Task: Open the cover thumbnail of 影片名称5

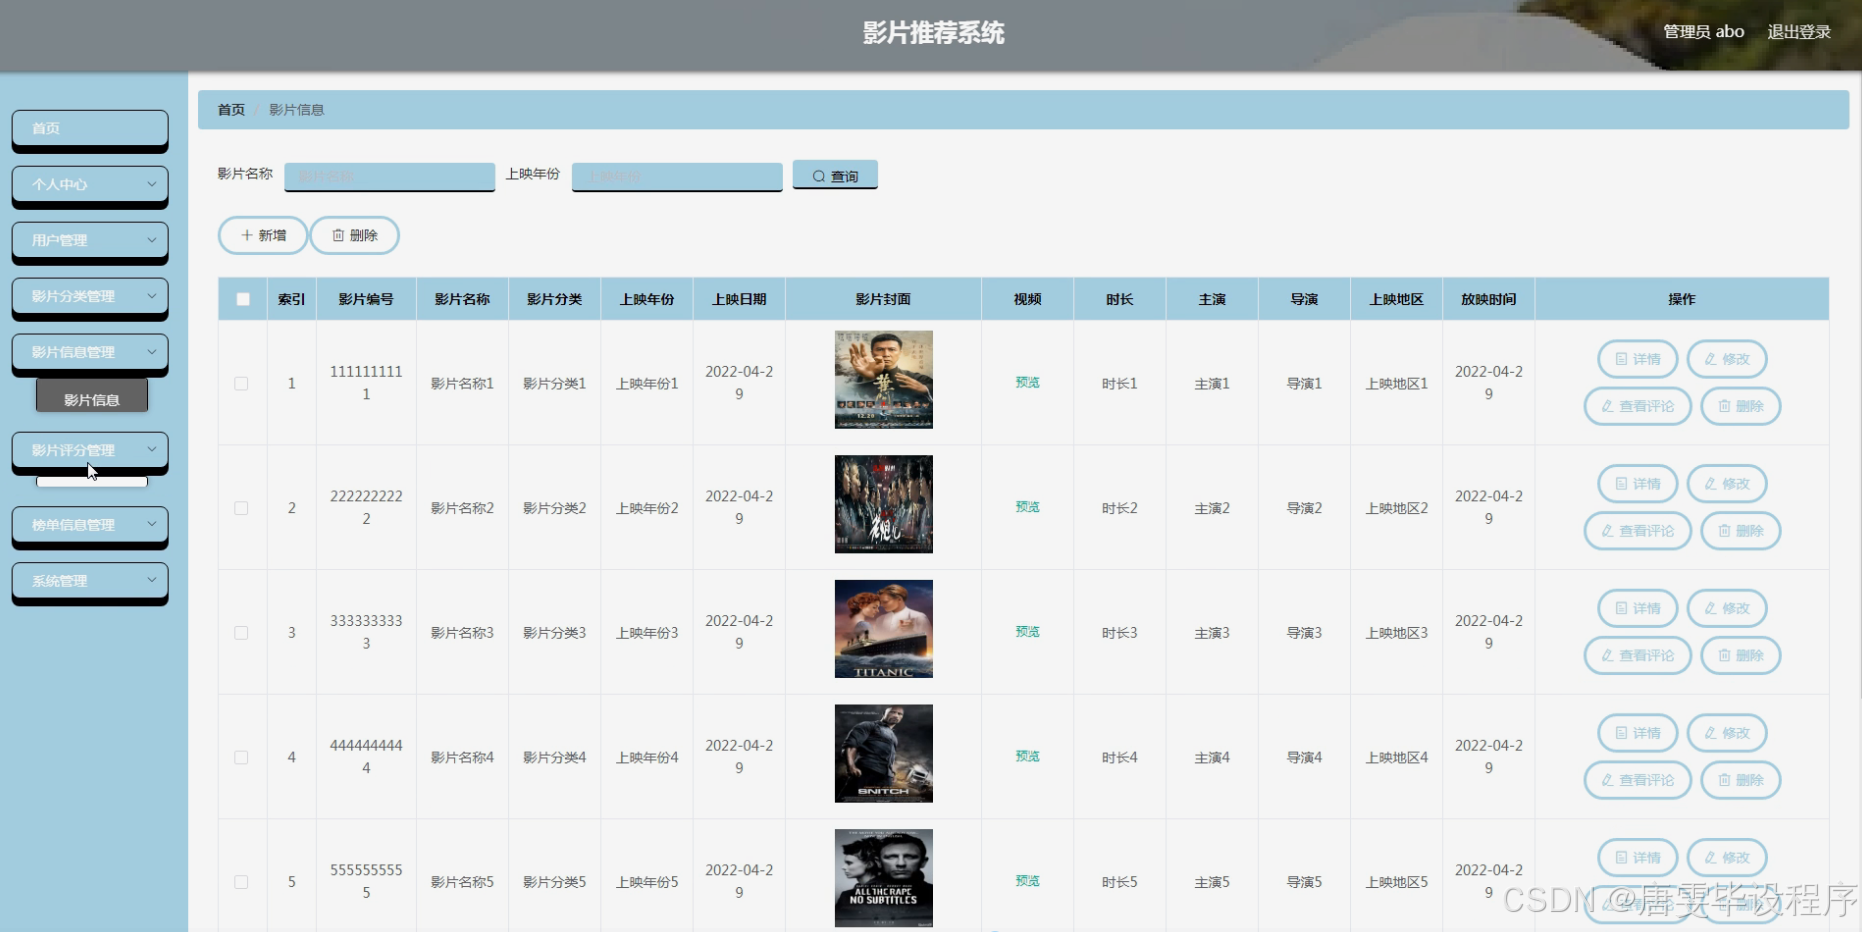Action: [x=884, y=878]
